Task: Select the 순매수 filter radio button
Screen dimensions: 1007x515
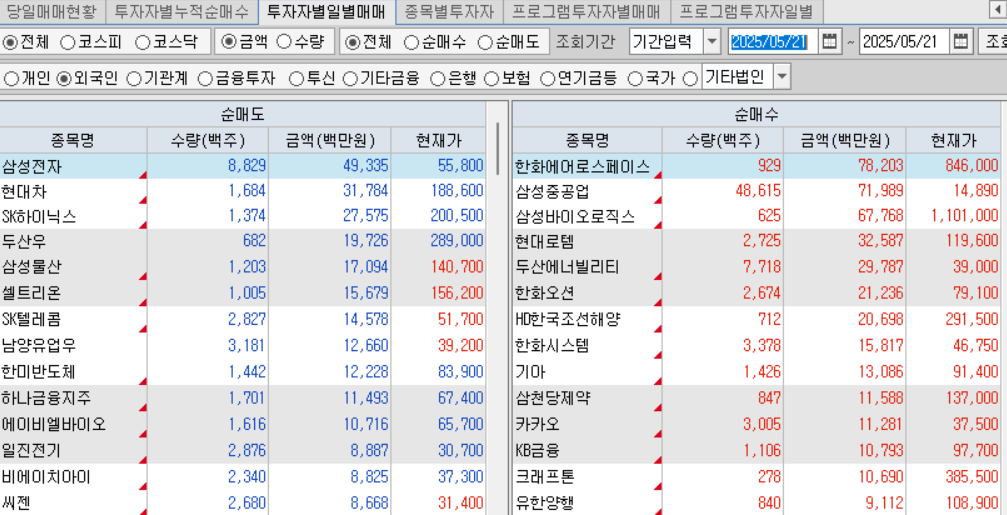Action: 411,42
